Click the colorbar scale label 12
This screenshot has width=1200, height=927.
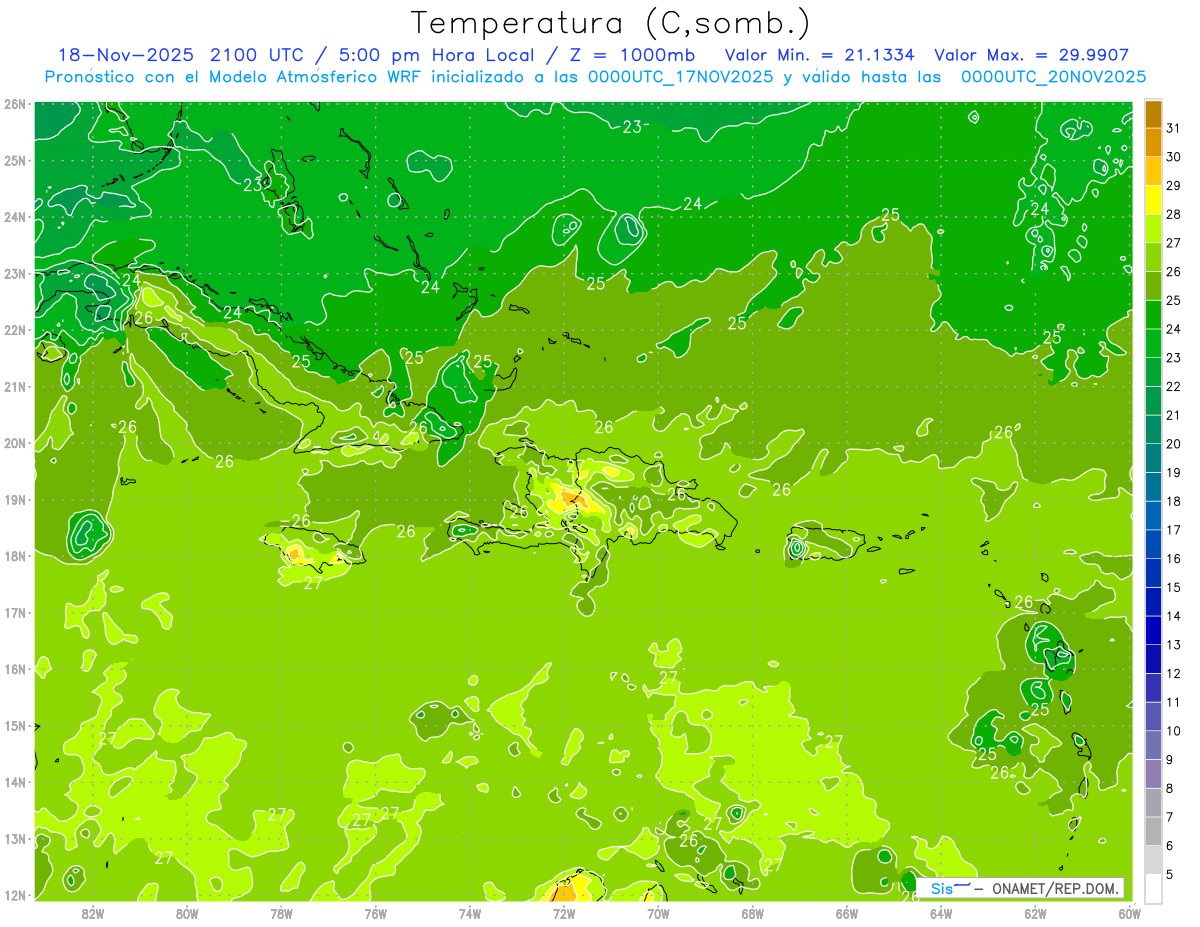click(1173, 673)
